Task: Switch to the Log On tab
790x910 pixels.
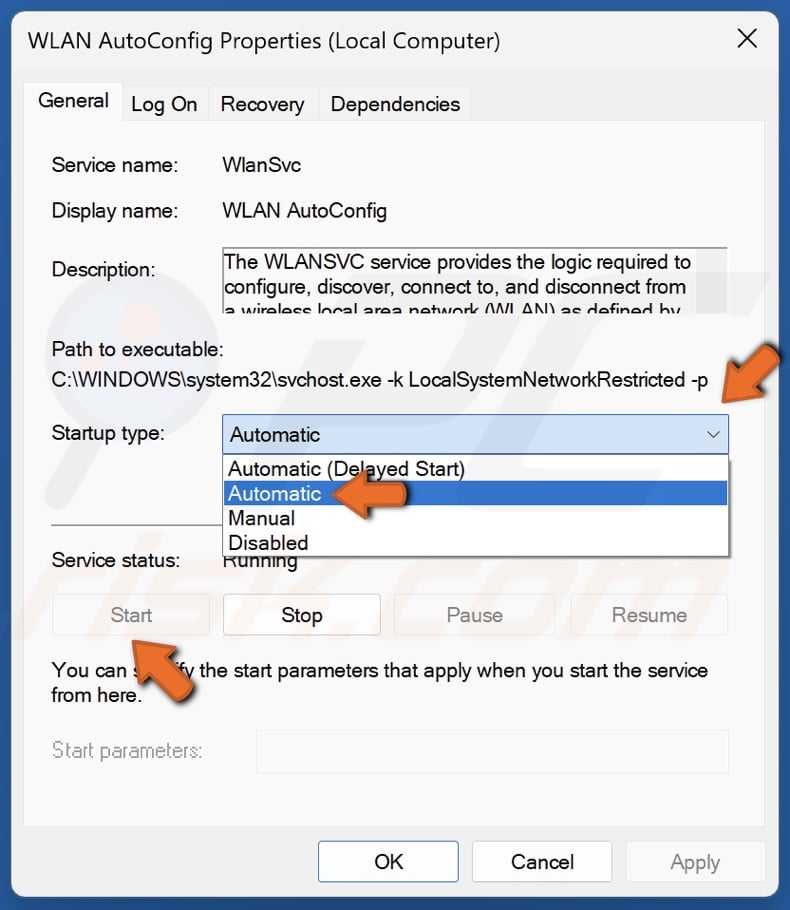Action: coord(164,103)
